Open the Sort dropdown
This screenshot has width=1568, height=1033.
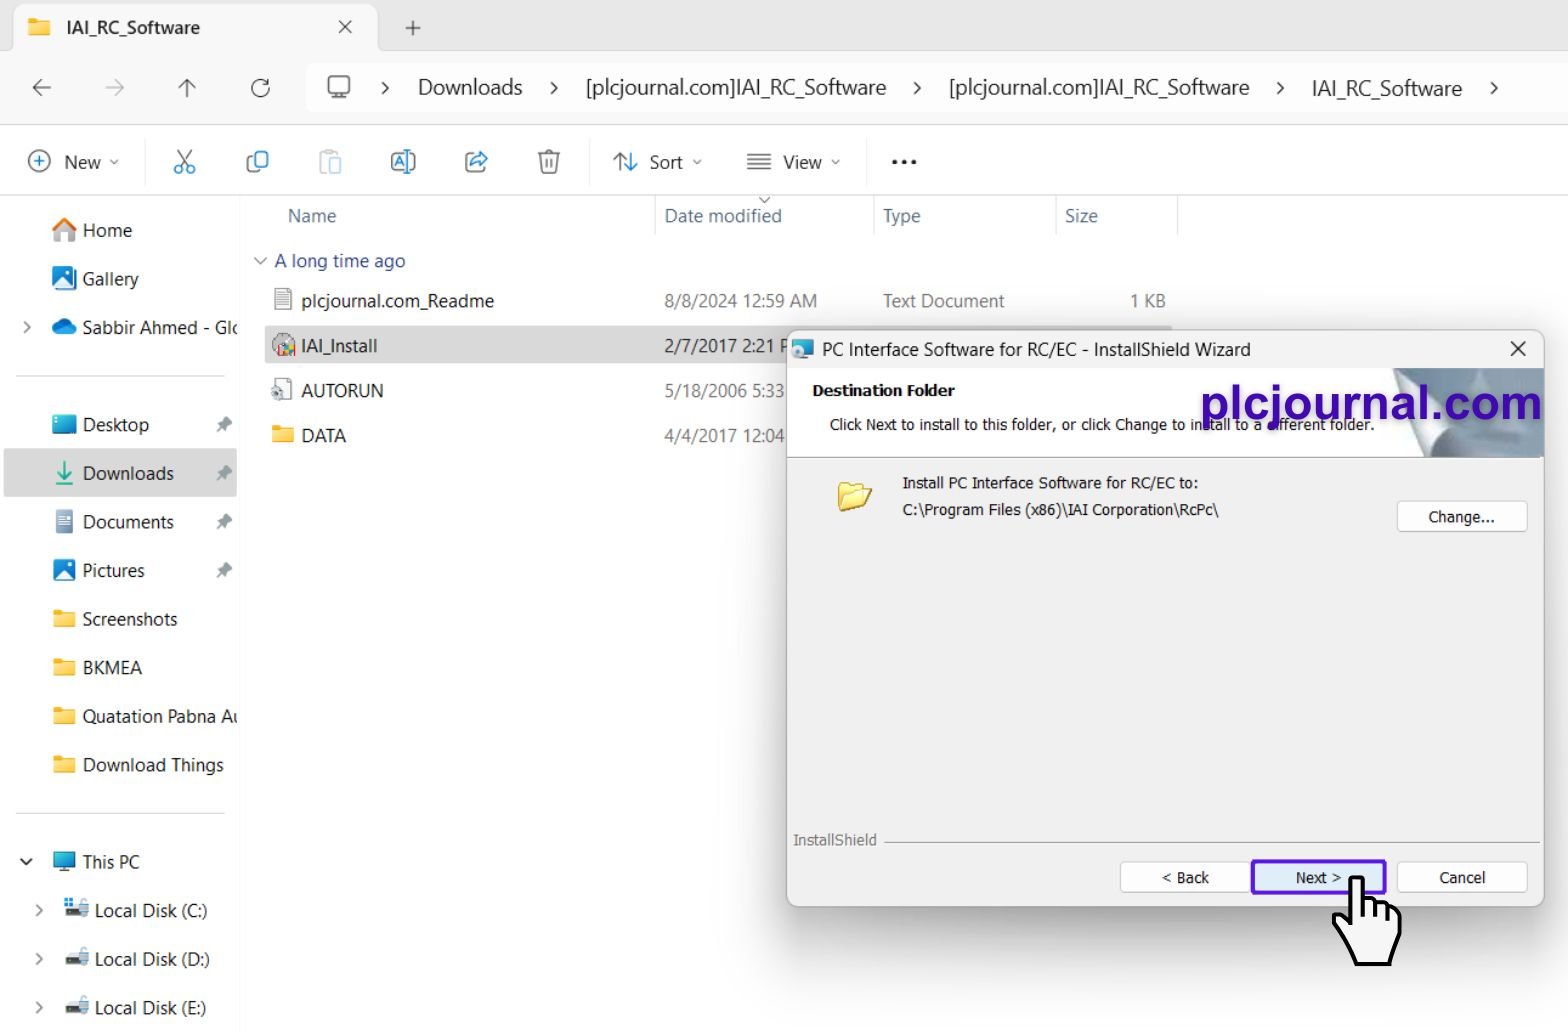coord(657,162)
